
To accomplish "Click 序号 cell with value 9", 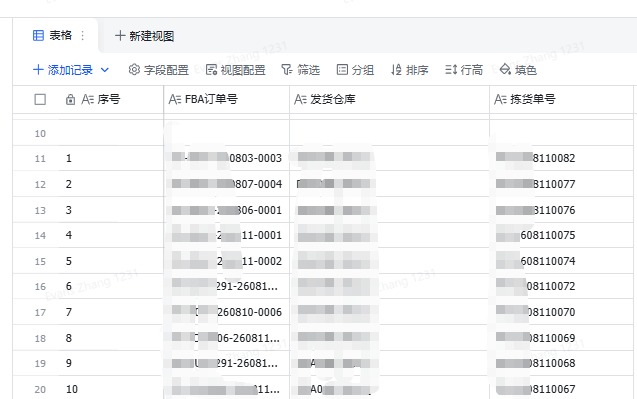I will coord(112,363).
